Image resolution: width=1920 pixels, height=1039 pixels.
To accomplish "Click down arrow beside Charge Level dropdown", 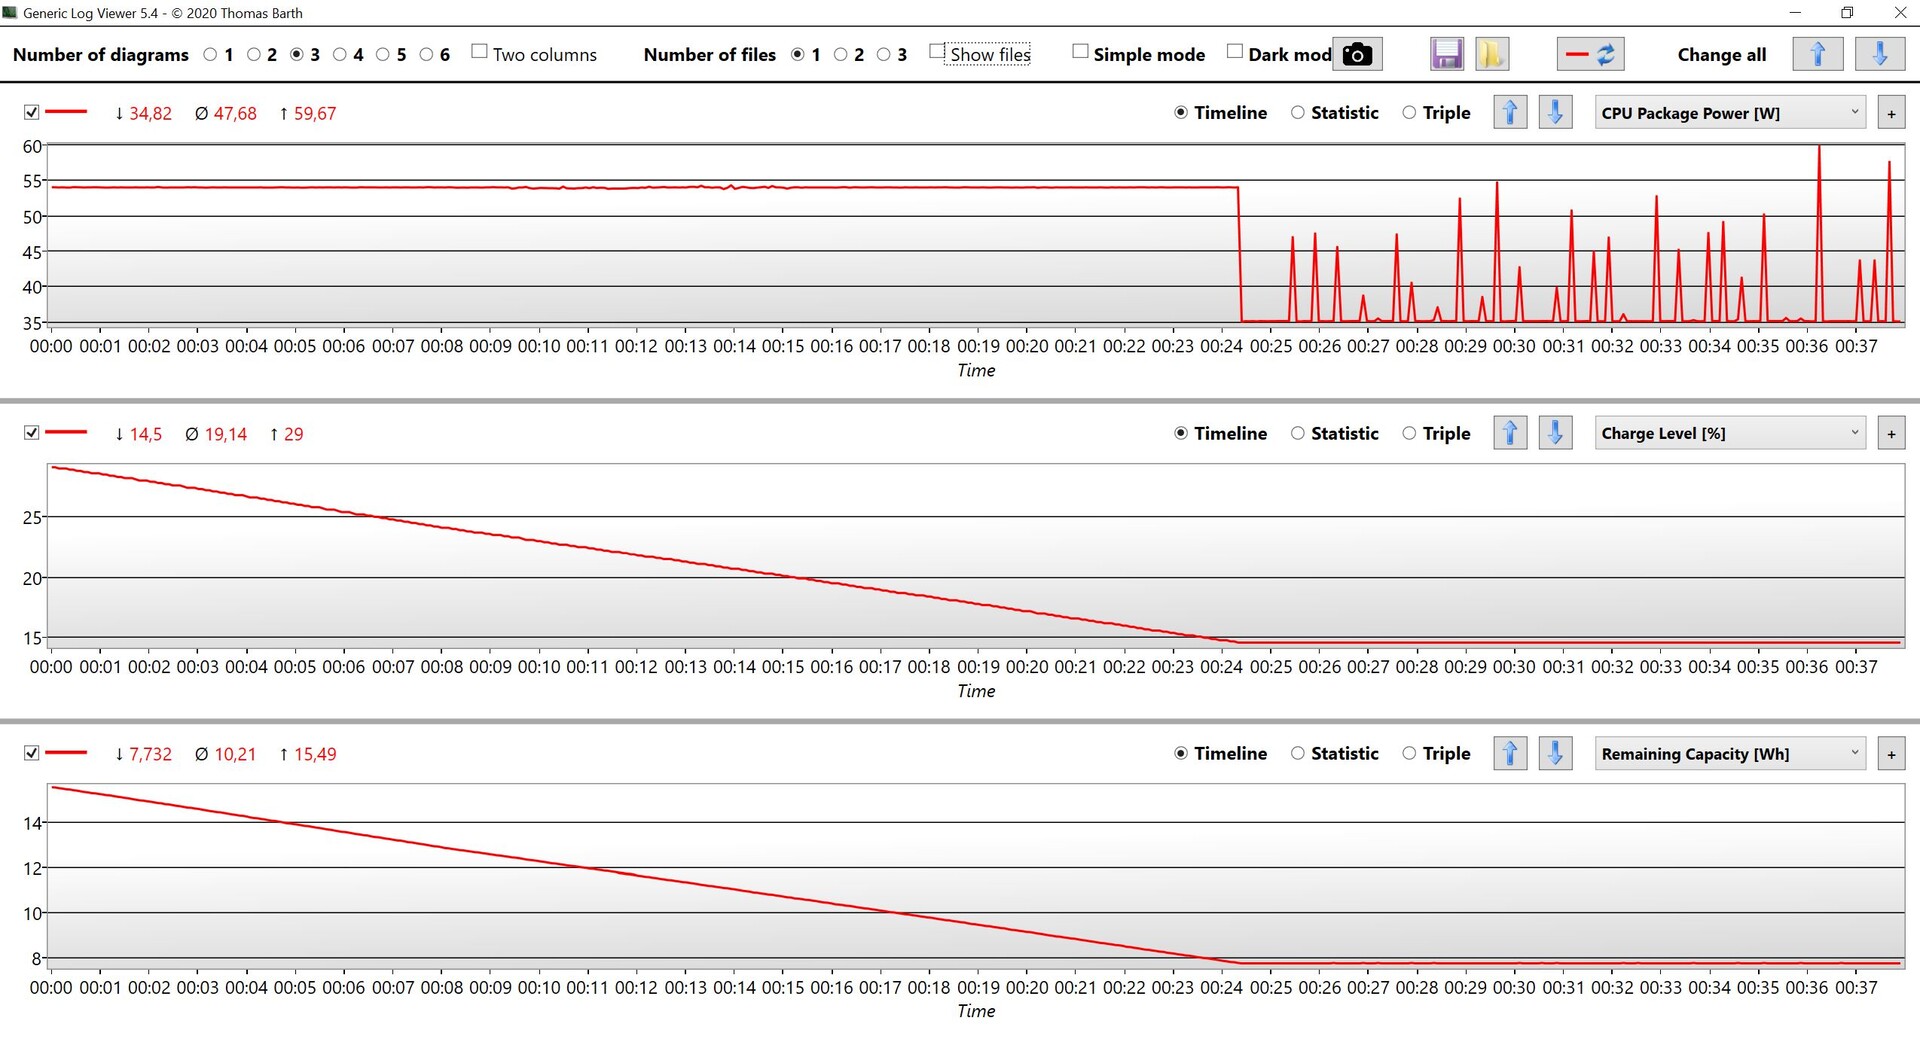I will coord(1555,433).
